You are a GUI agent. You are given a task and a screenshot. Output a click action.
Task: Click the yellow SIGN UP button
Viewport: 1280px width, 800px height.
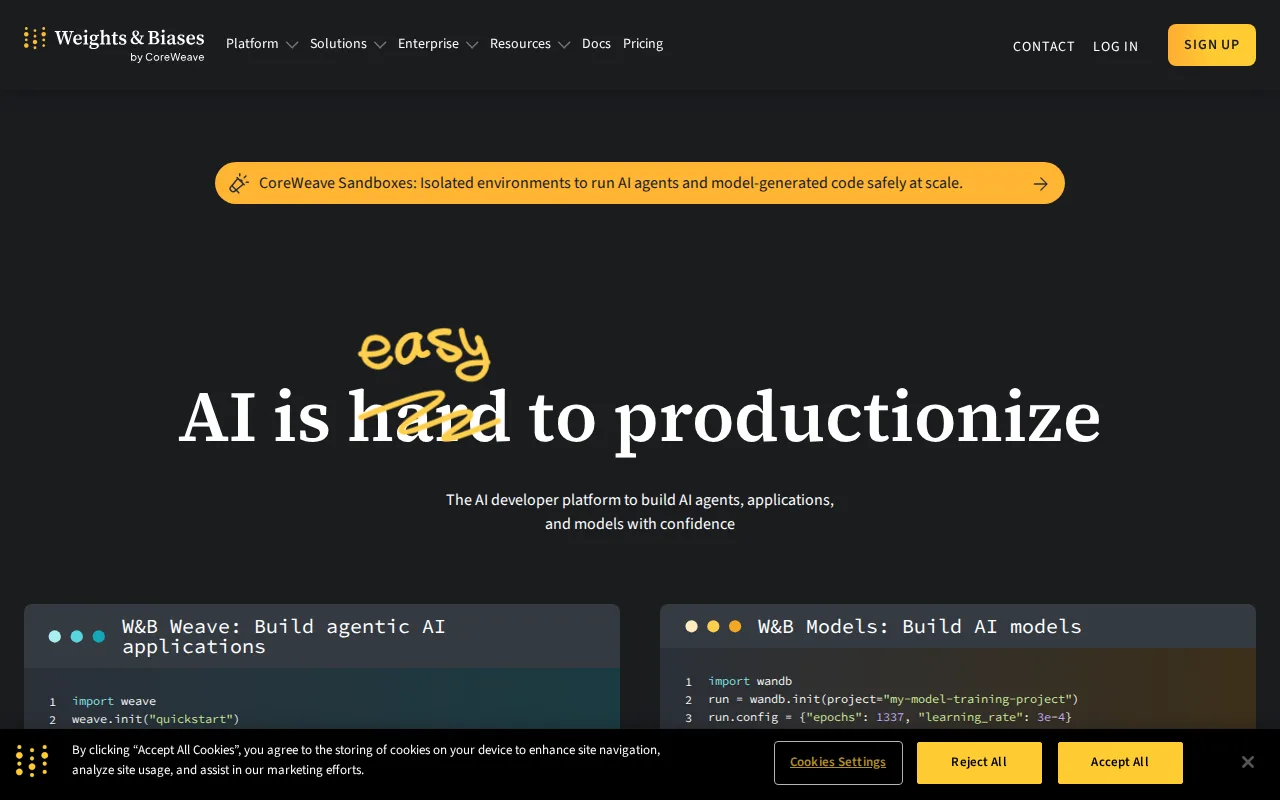[x=1212, y=45]
